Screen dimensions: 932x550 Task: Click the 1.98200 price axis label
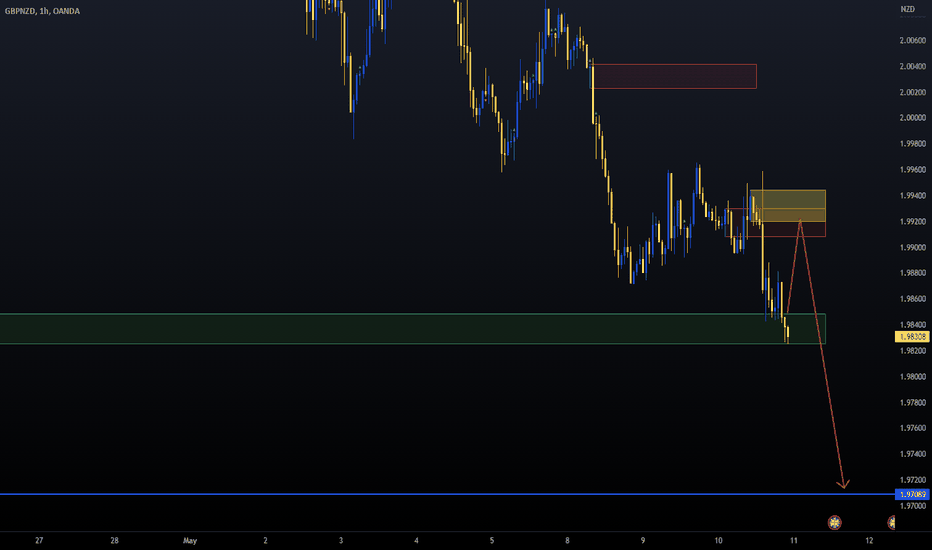[x=912, y=350]
